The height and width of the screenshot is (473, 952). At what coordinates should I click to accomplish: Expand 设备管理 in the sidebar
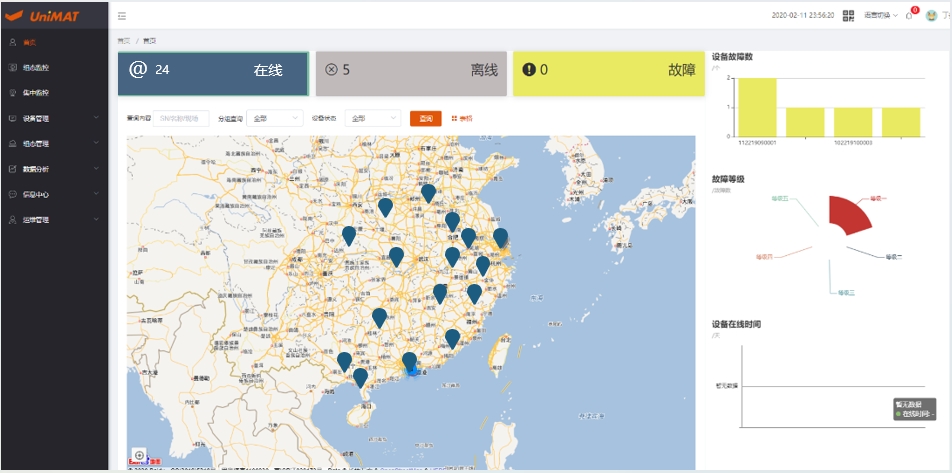coord(54,118)
